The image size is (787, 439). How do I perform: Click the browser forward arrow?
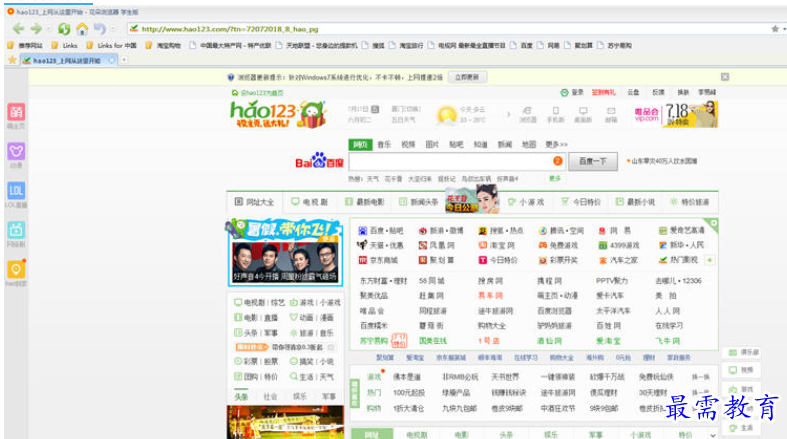[36, 29]
